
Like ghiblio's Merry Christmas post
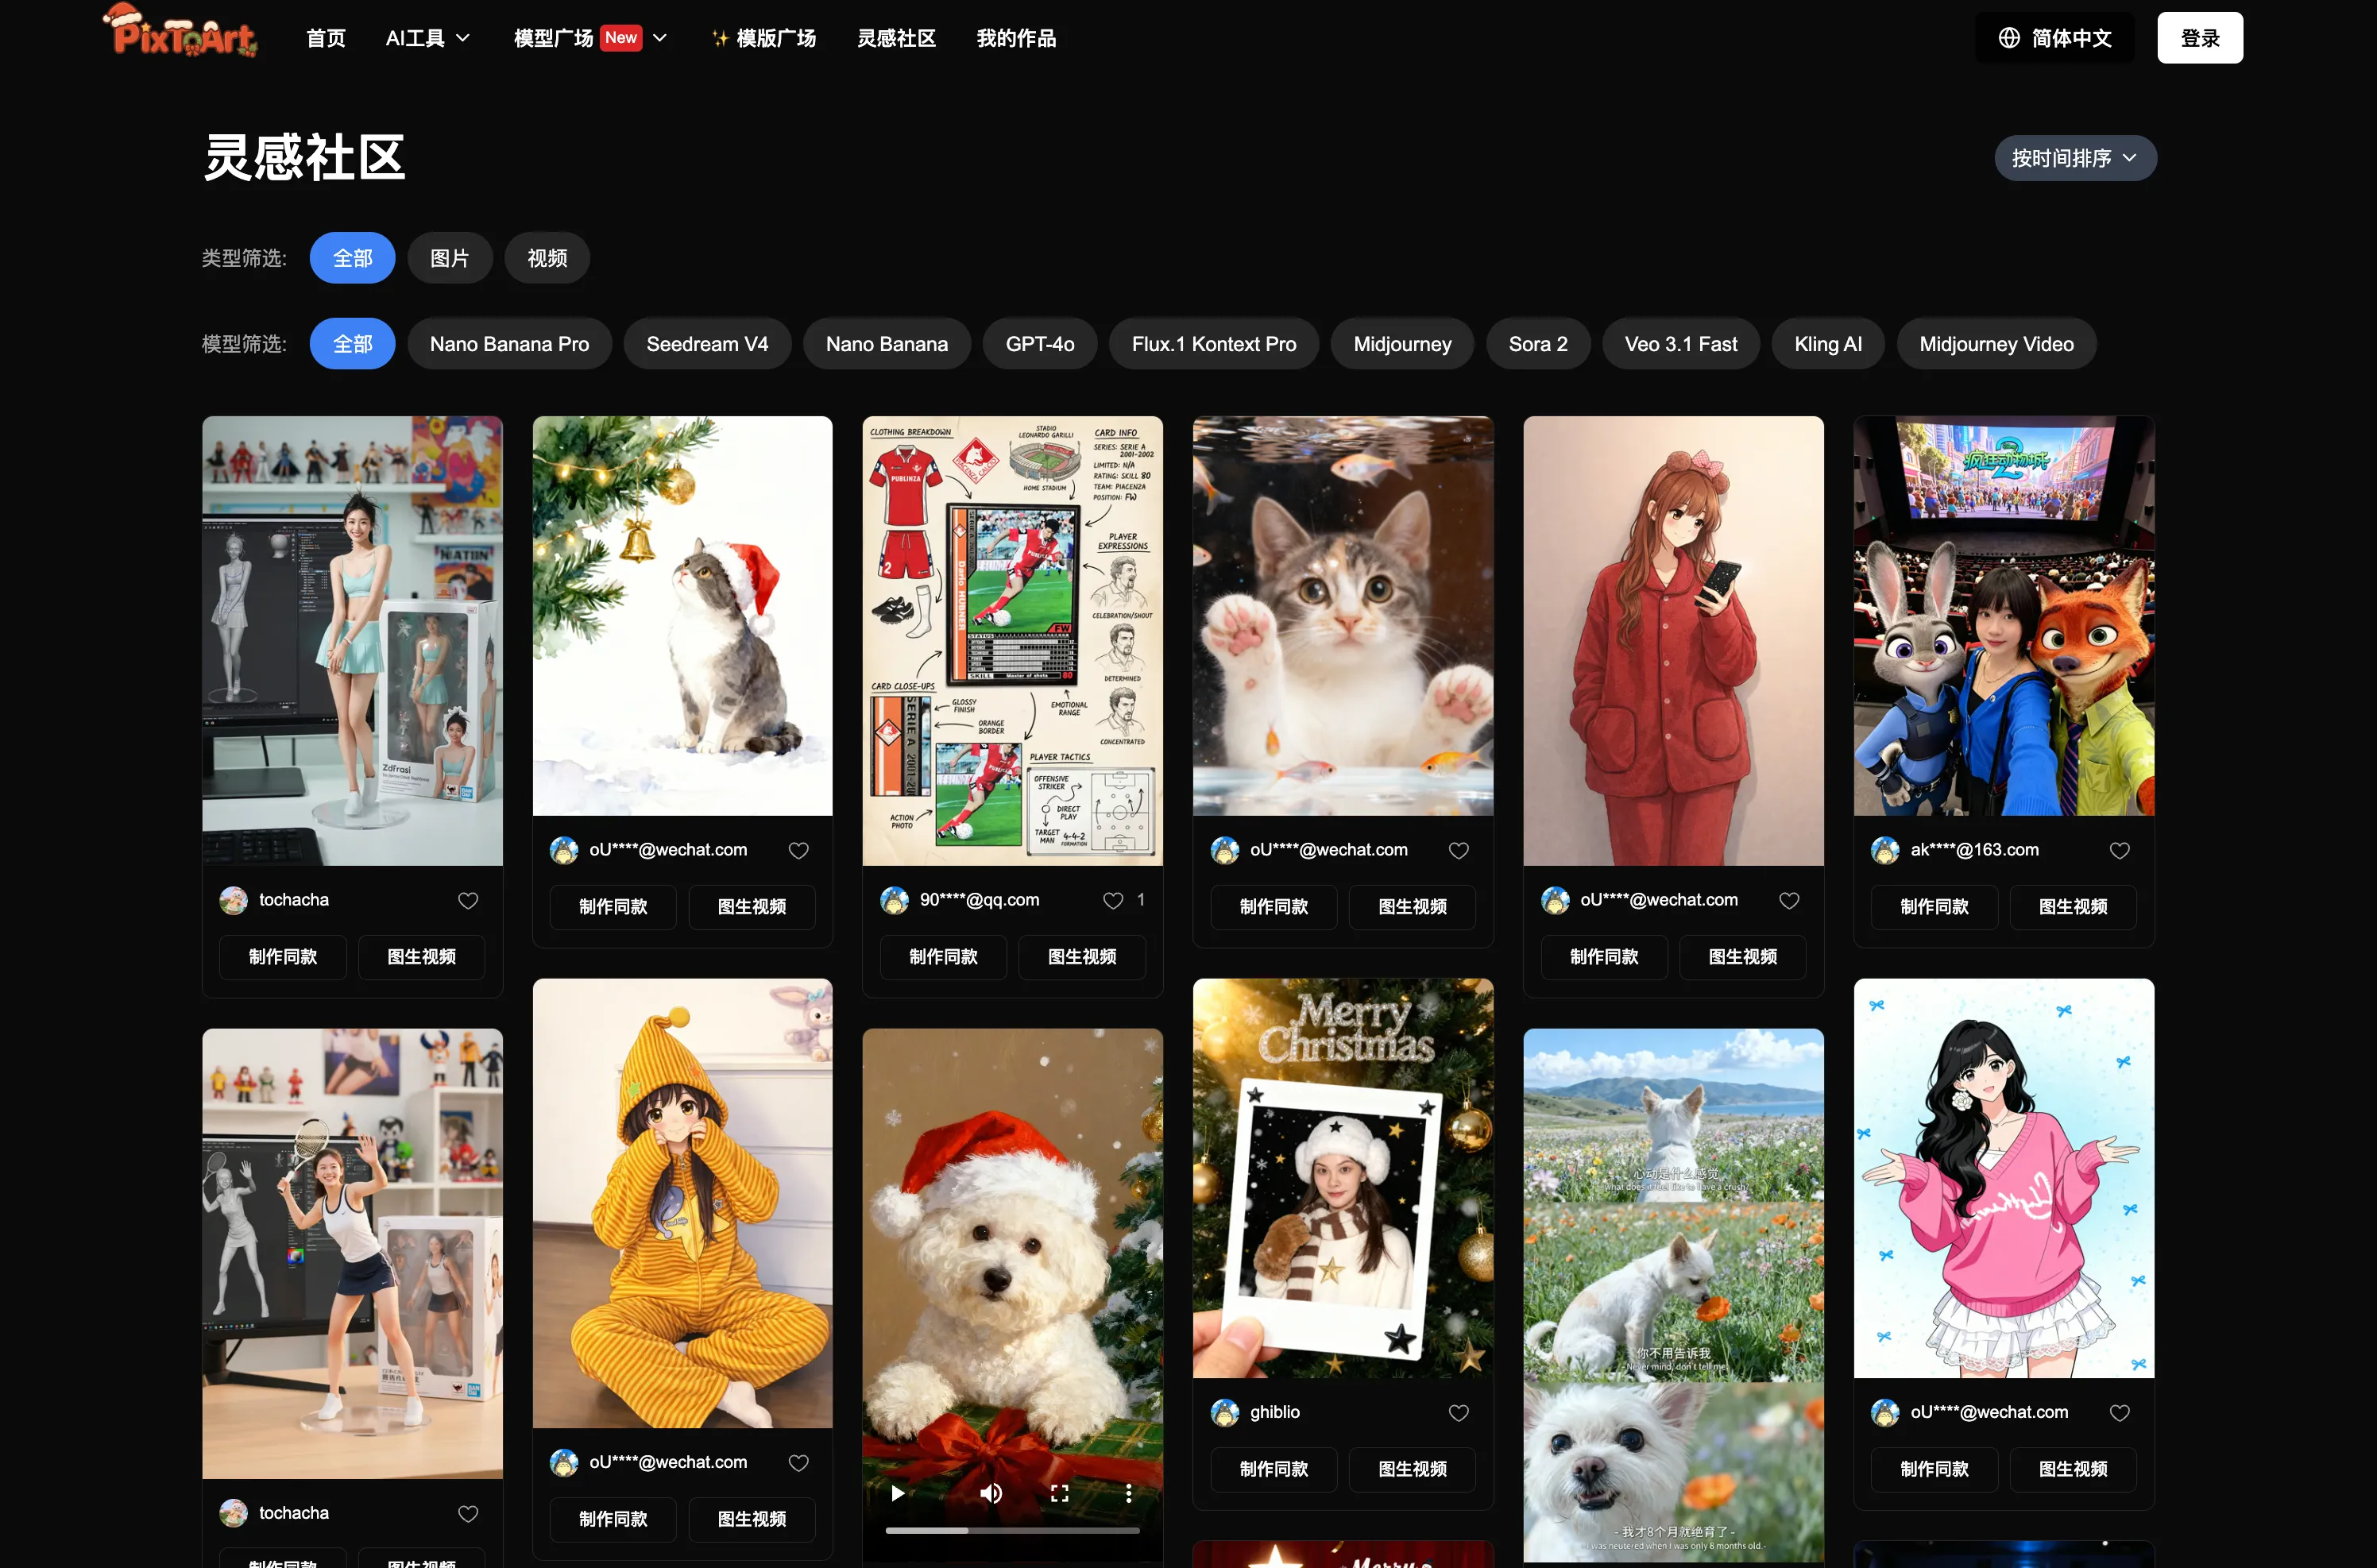1458,1412
